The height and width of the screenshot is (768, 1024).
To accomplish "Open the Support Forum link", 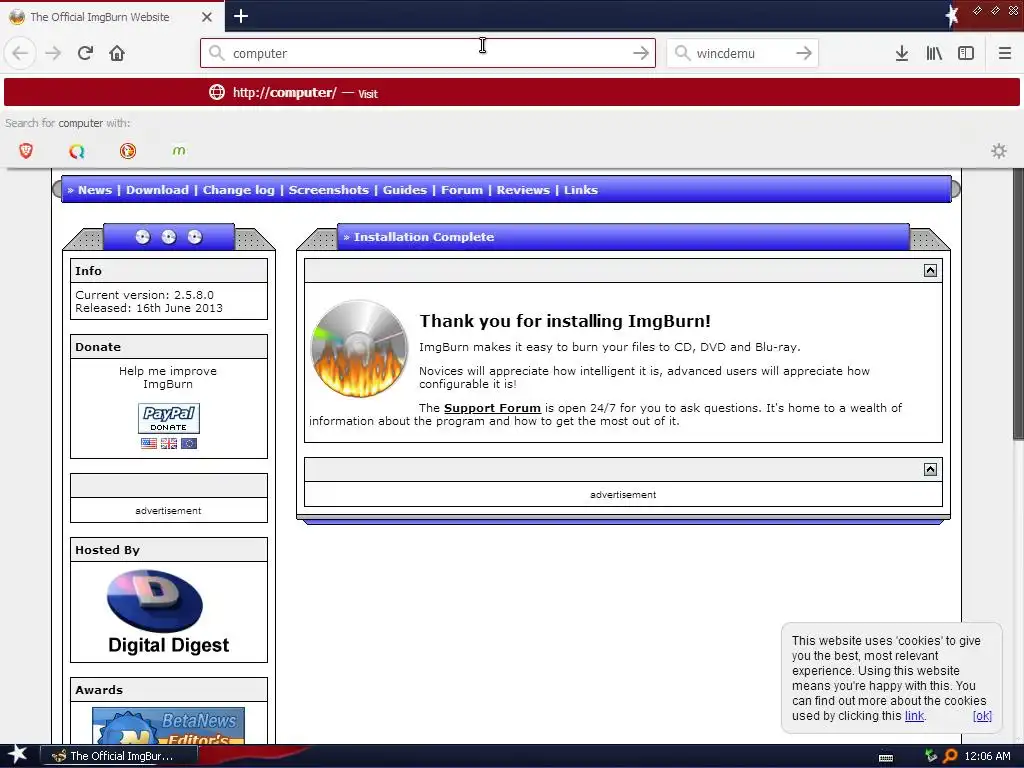I will coord(492,408).
